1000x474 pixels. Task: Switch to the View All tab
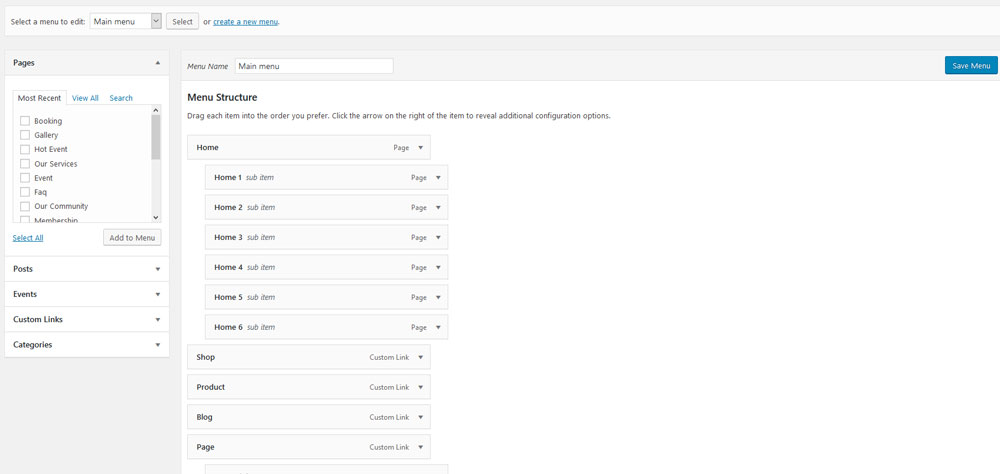tap(85, 98)
